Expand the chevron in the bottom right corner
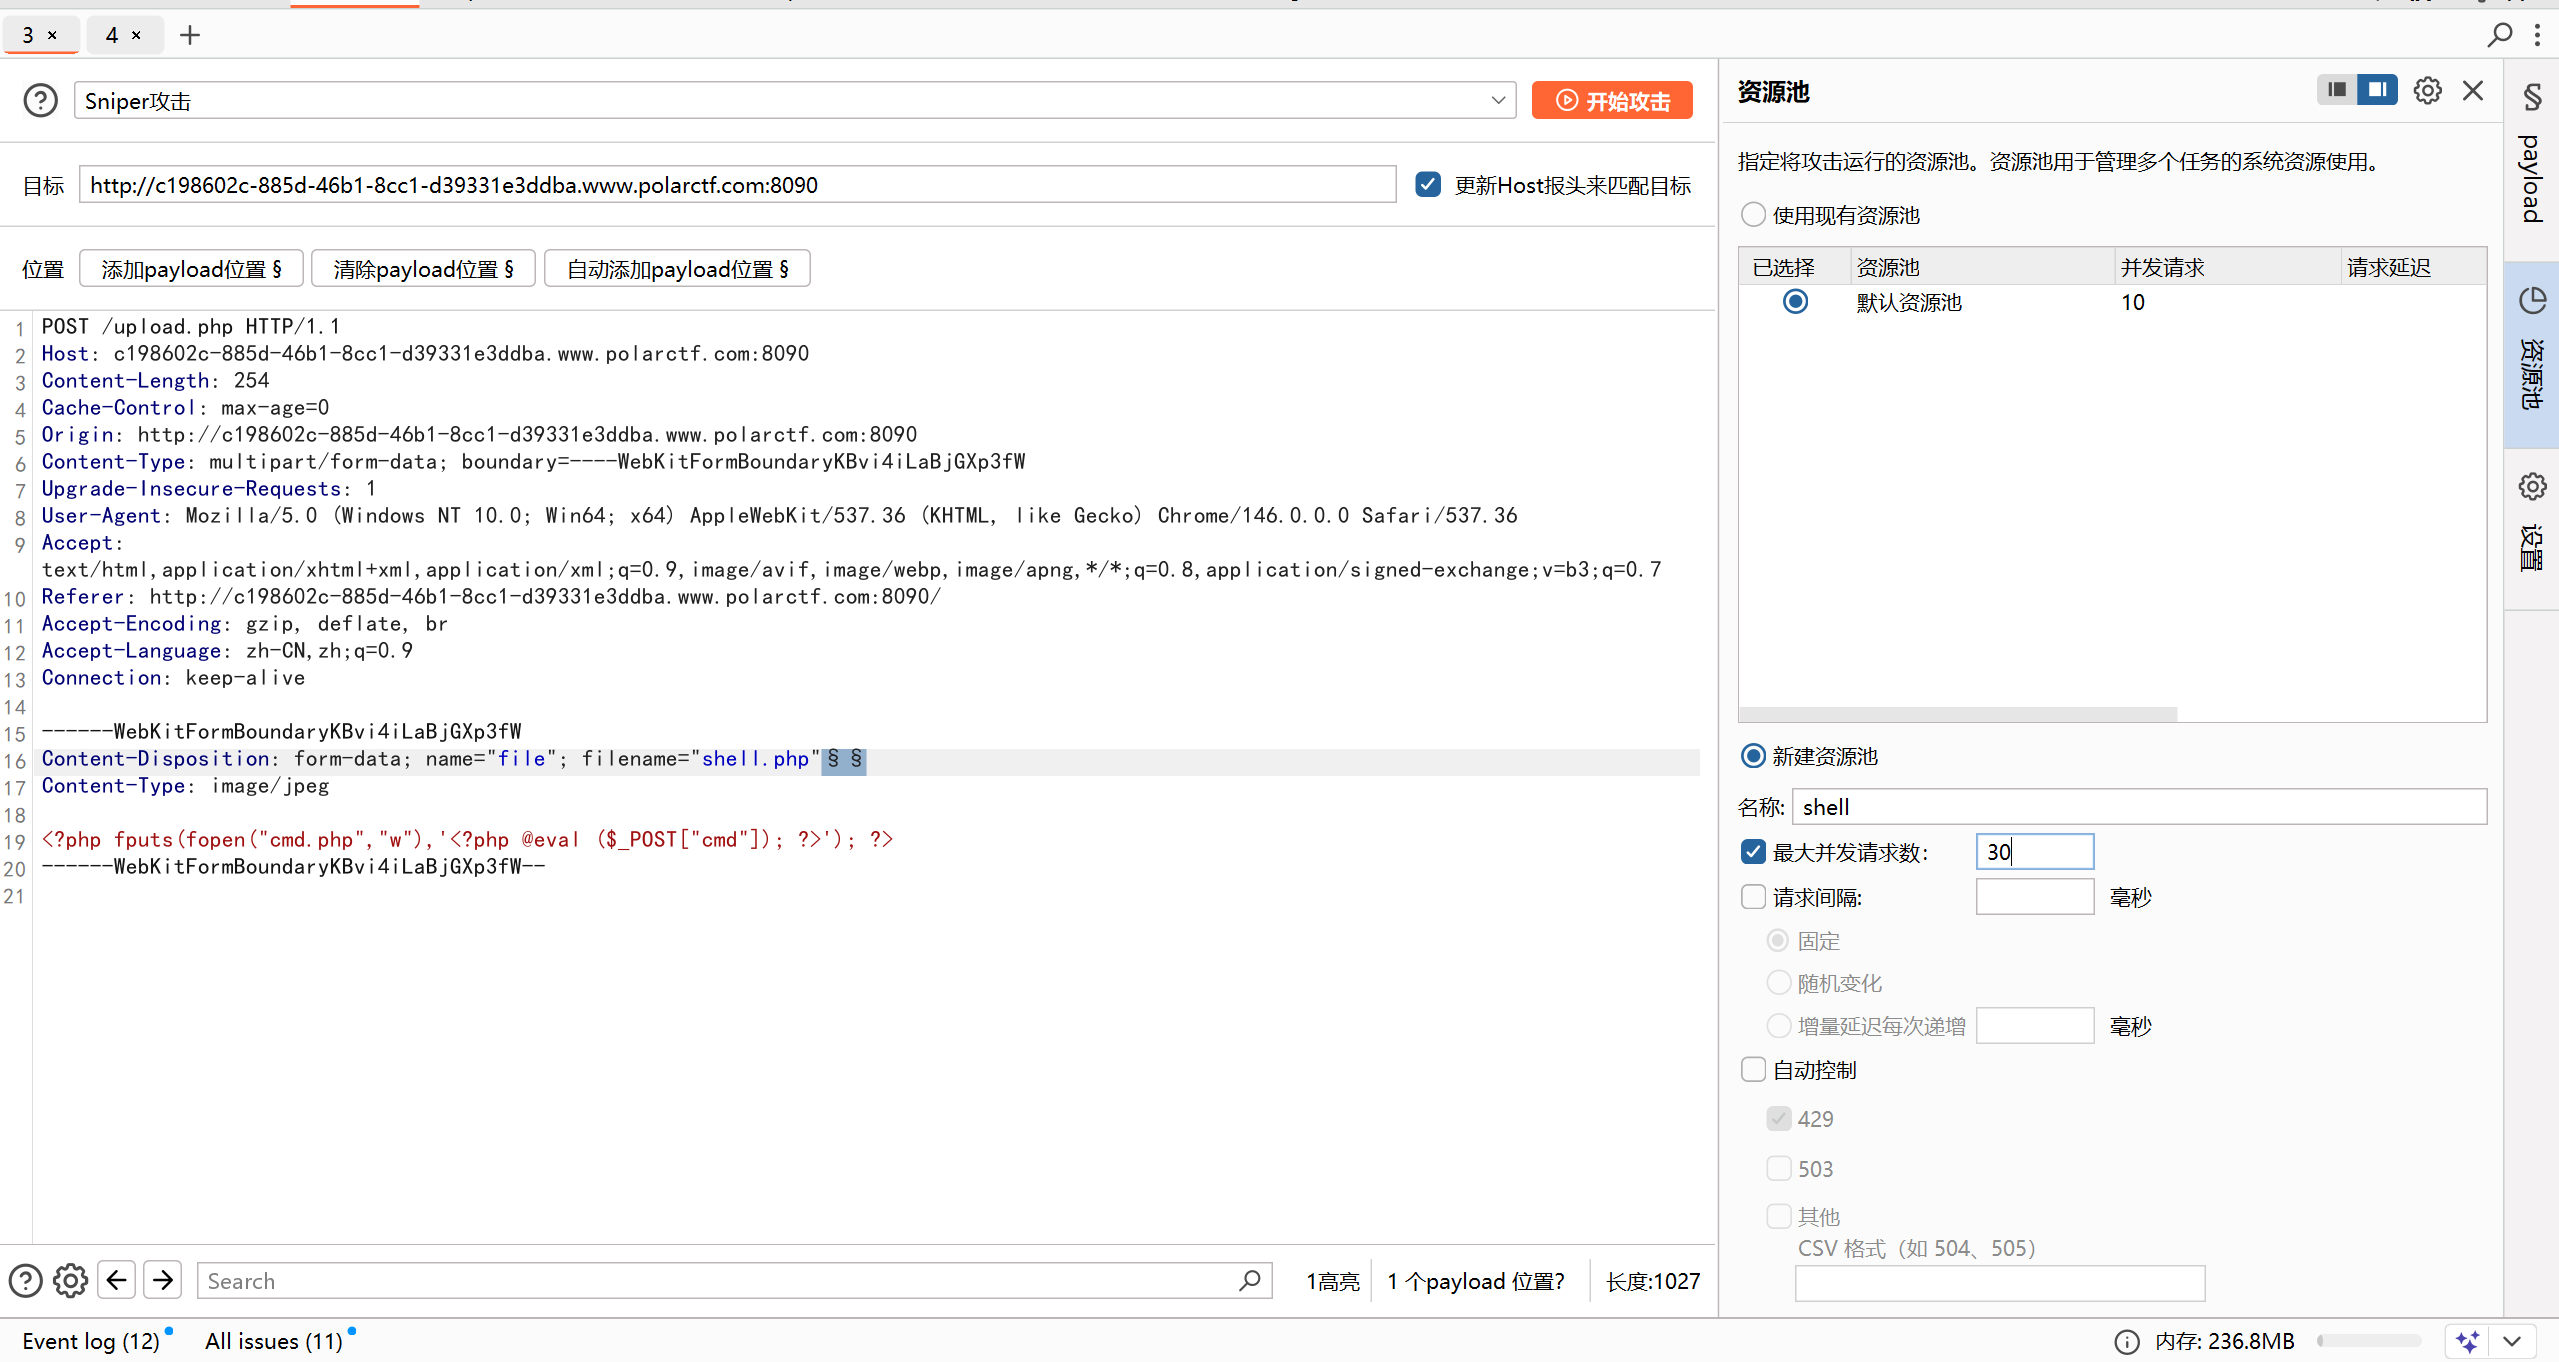This screenshot has height=1362, width=2559. (2513, 1341)
